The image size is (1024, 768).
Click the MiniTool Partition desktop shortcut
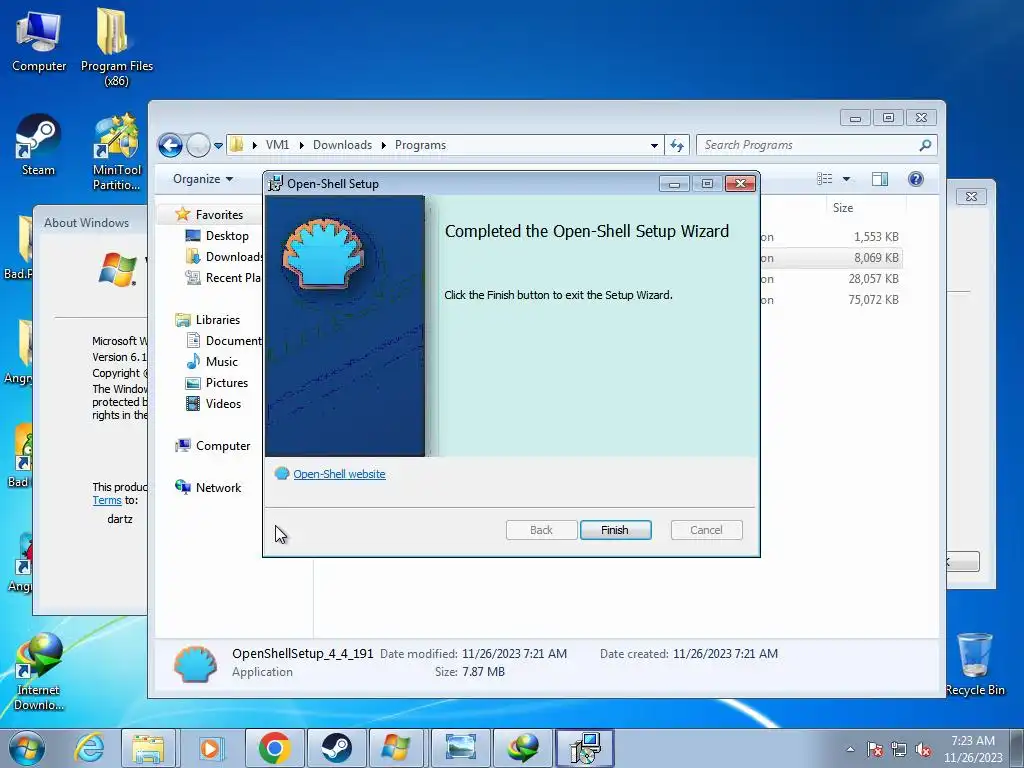click(x=116, y=152)
